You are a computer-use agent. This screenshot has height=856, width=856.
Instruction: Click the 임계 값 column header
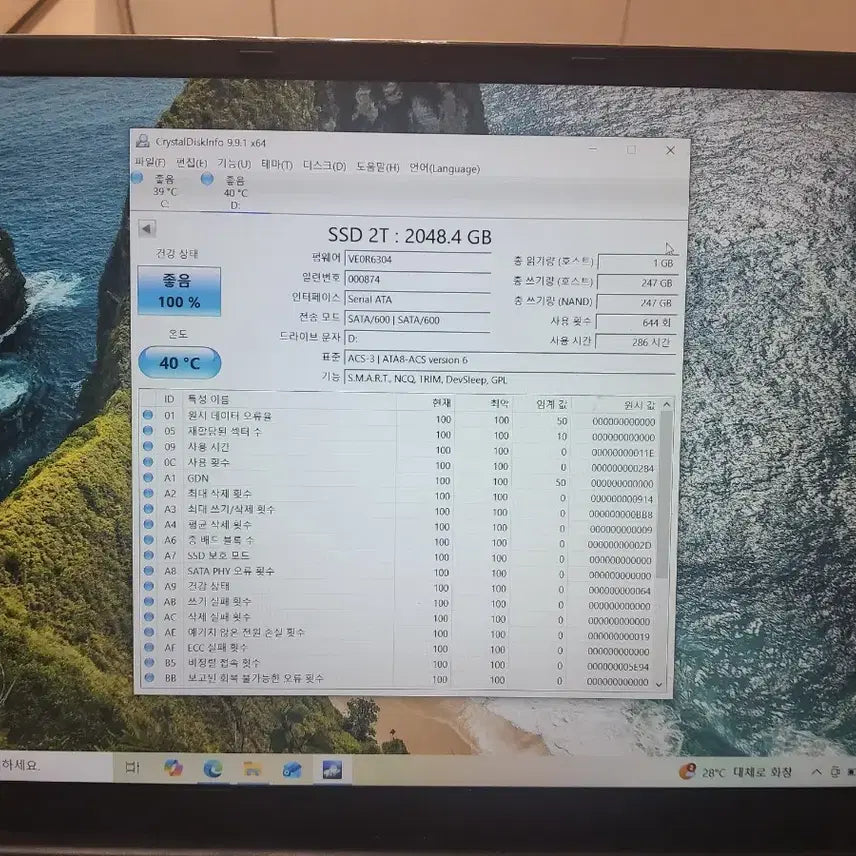pyautogui.click(x=551, y=405)
